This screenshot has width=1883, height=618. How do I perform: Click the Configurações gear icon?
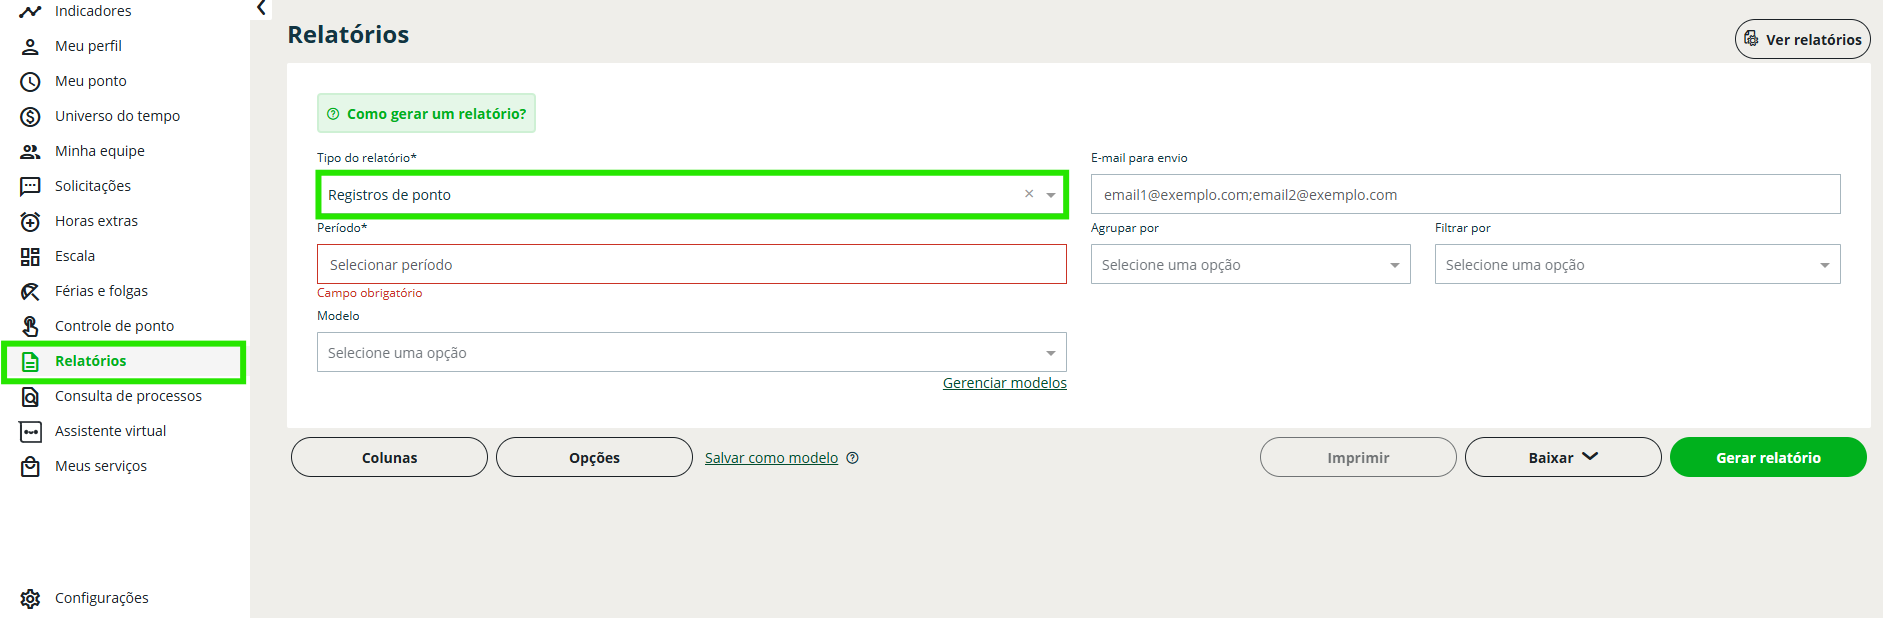[x=31, y=598]
